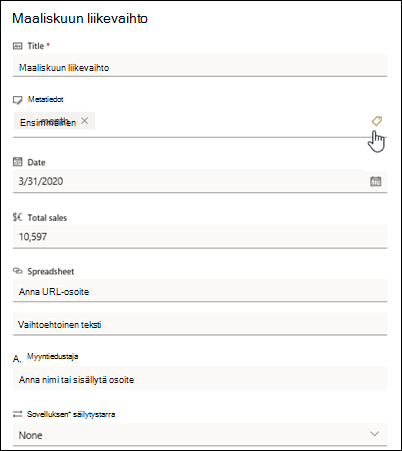This screenshot has width=402, height=451.
Task: Click the Total sales currency icon
Action: (x=18, y=217)
